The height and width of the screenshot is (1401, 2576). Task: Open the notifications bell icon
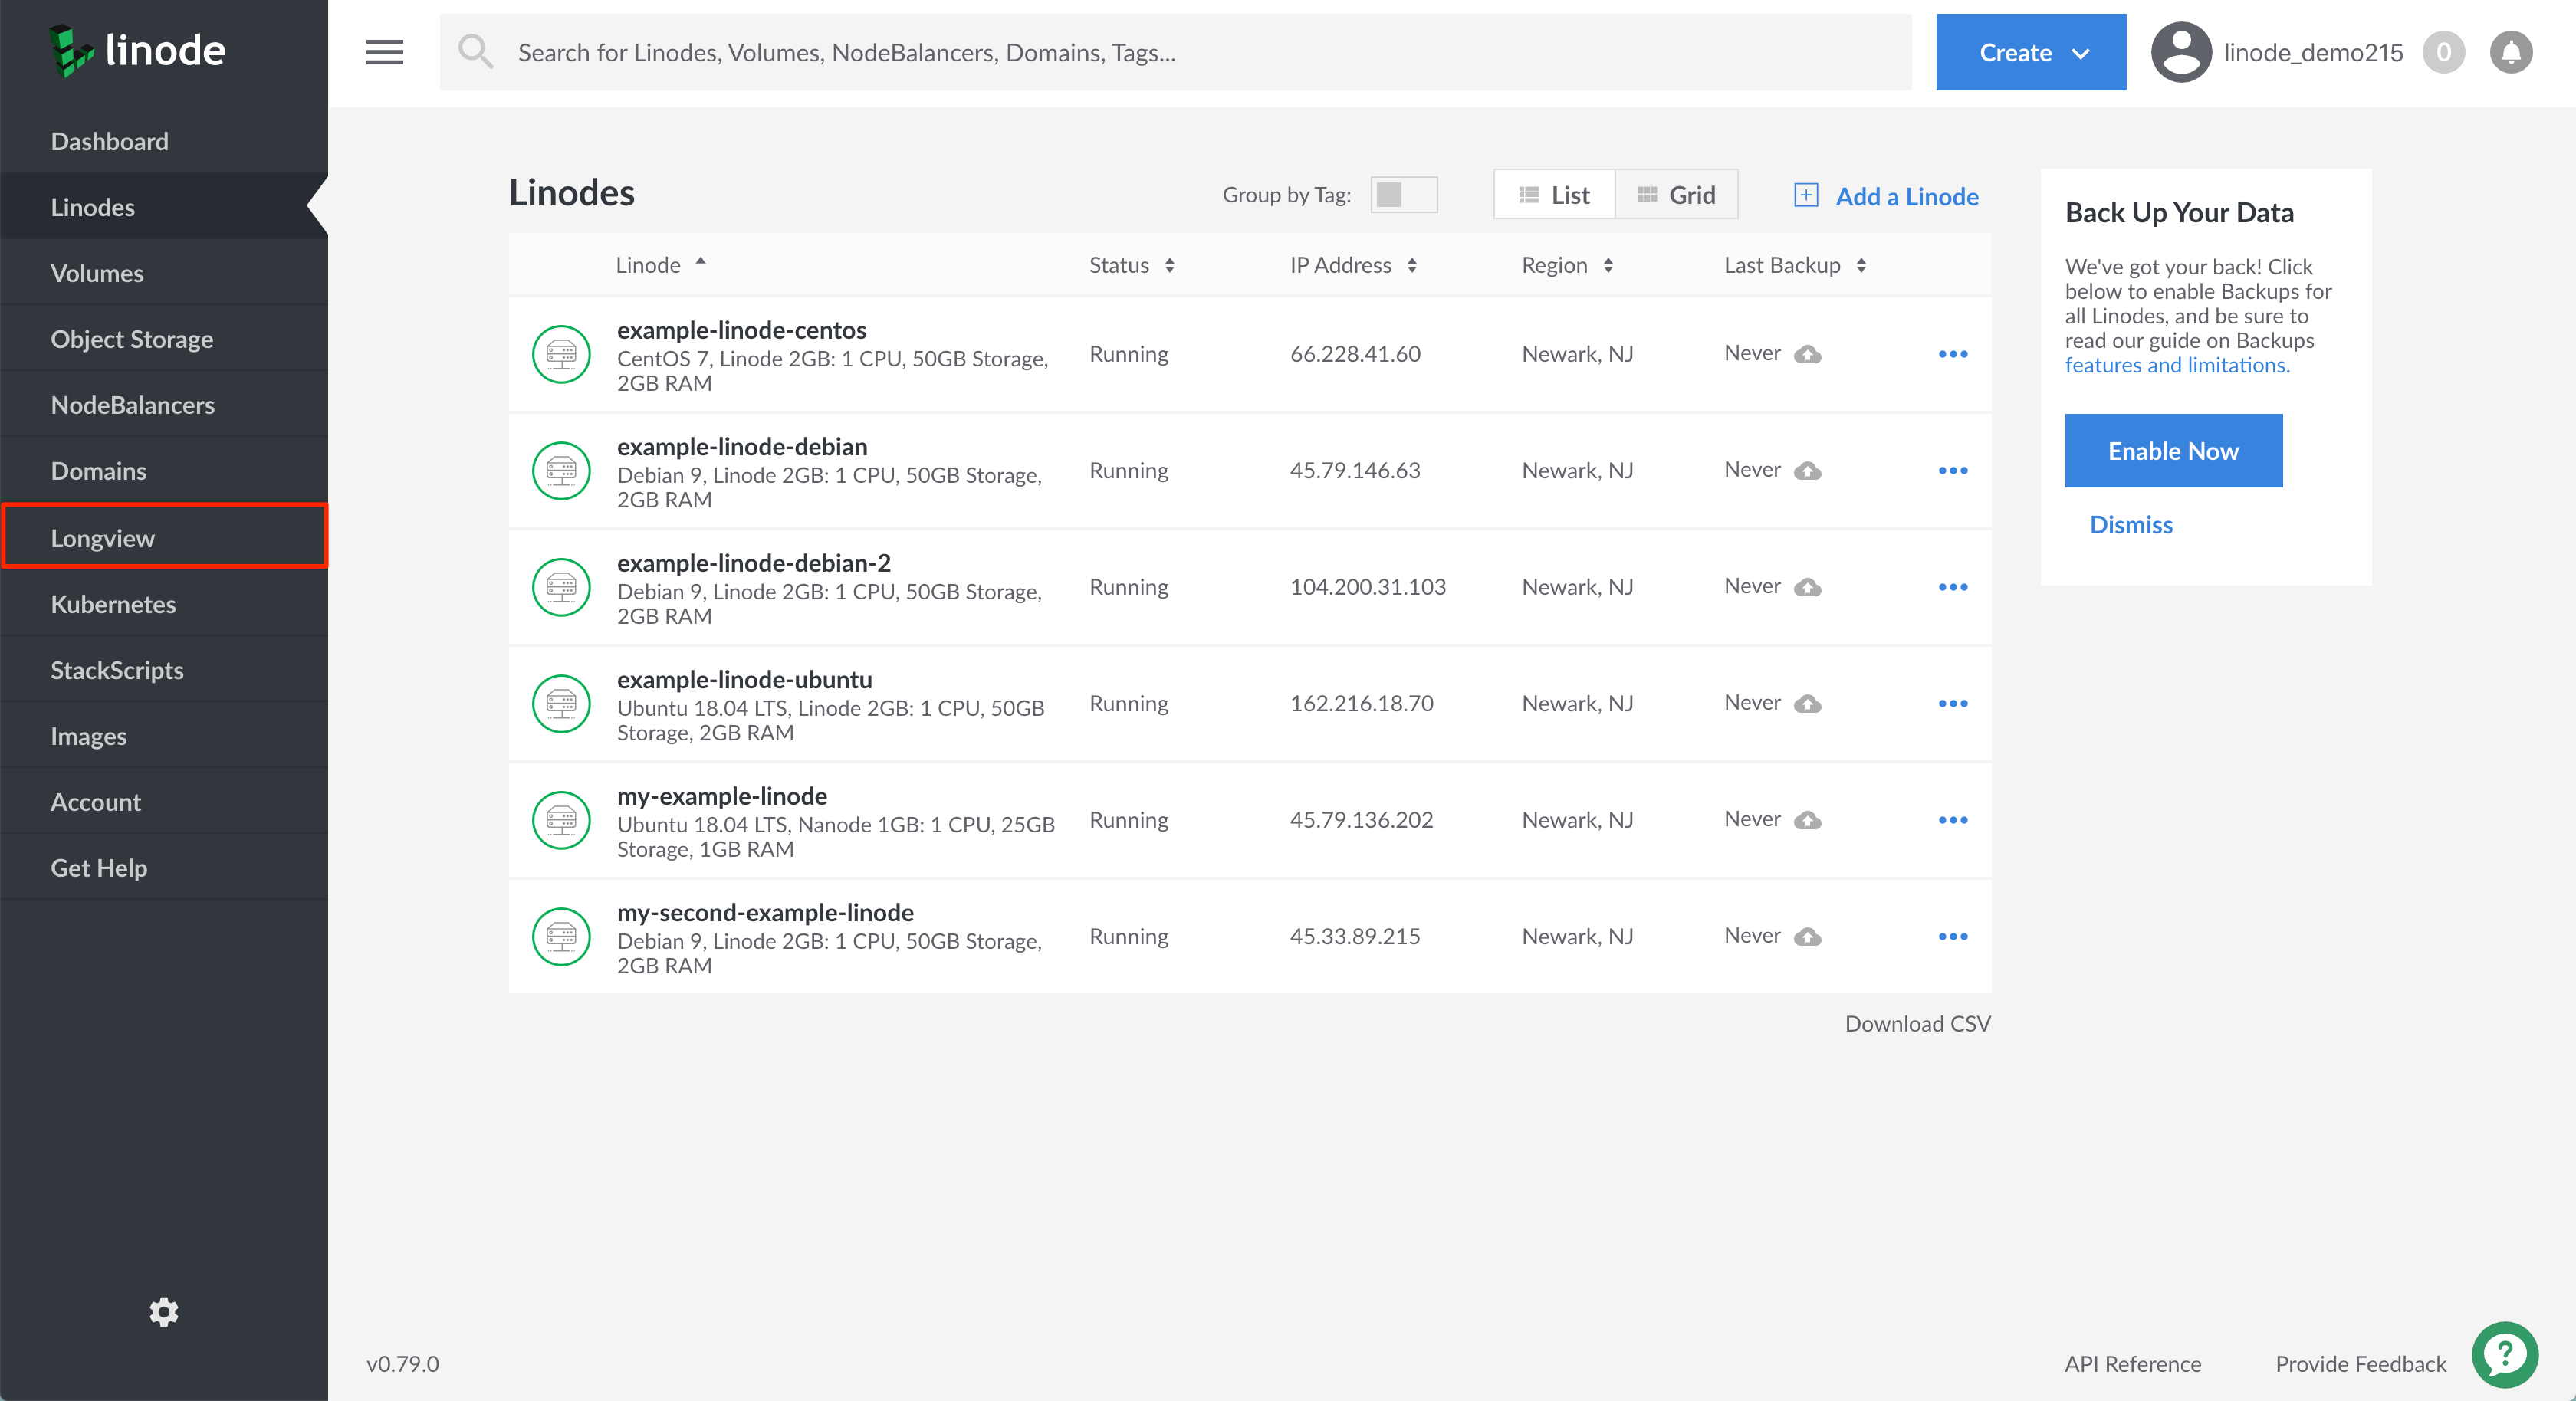(2510, 52)
